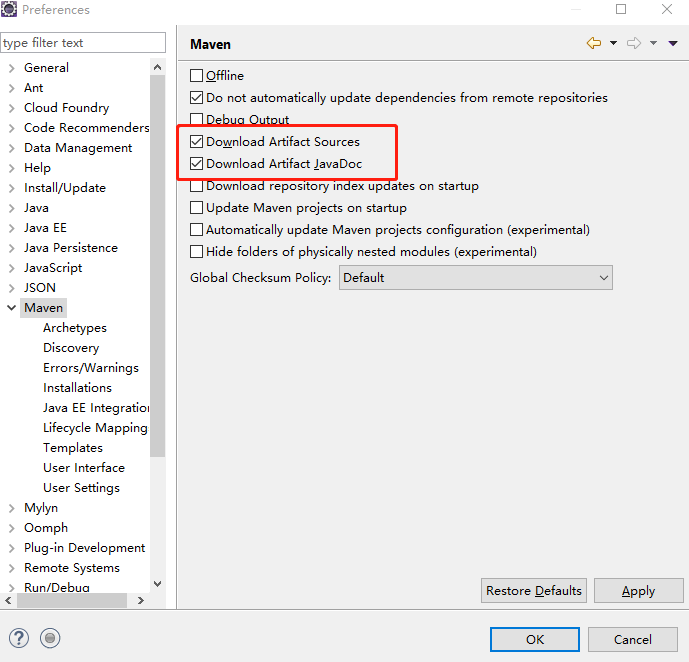Expand the Mylyn tree node

click(12, 508)
